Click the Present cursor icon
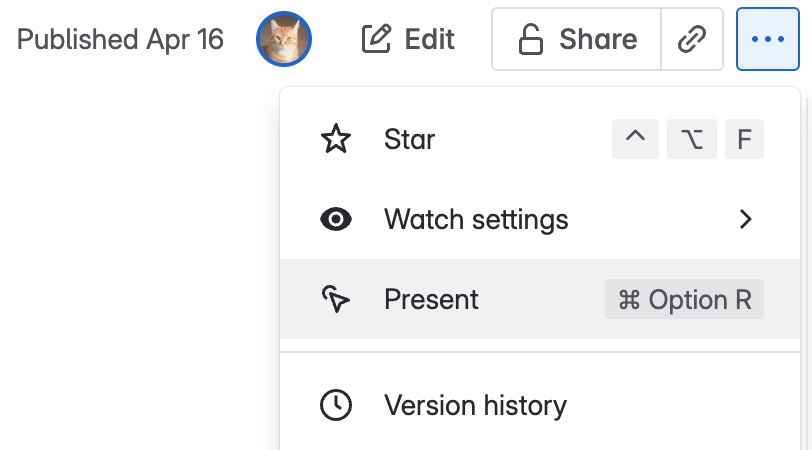The height and width of the screenshot is (450, 812). click(x=336, y=299)
